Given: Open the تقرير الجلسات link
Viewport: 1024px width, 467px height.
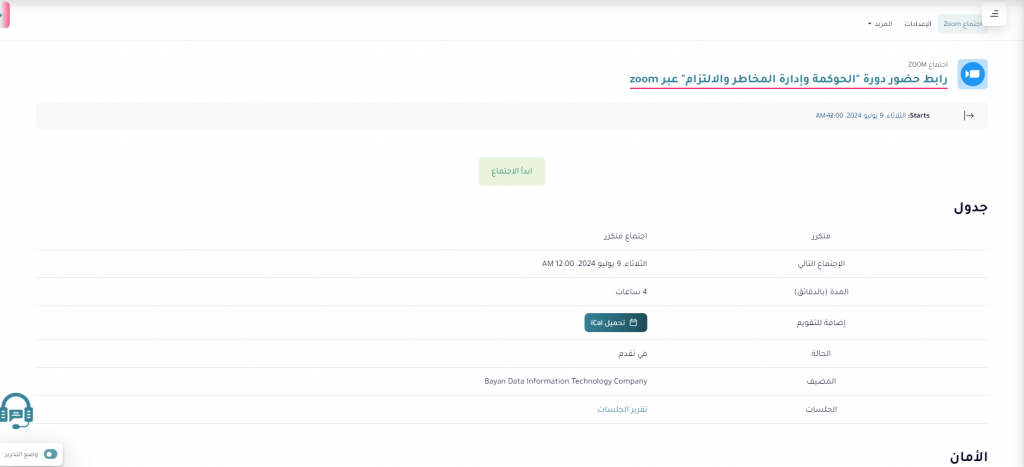Looking at the screenshot, I should click(622, 410).
